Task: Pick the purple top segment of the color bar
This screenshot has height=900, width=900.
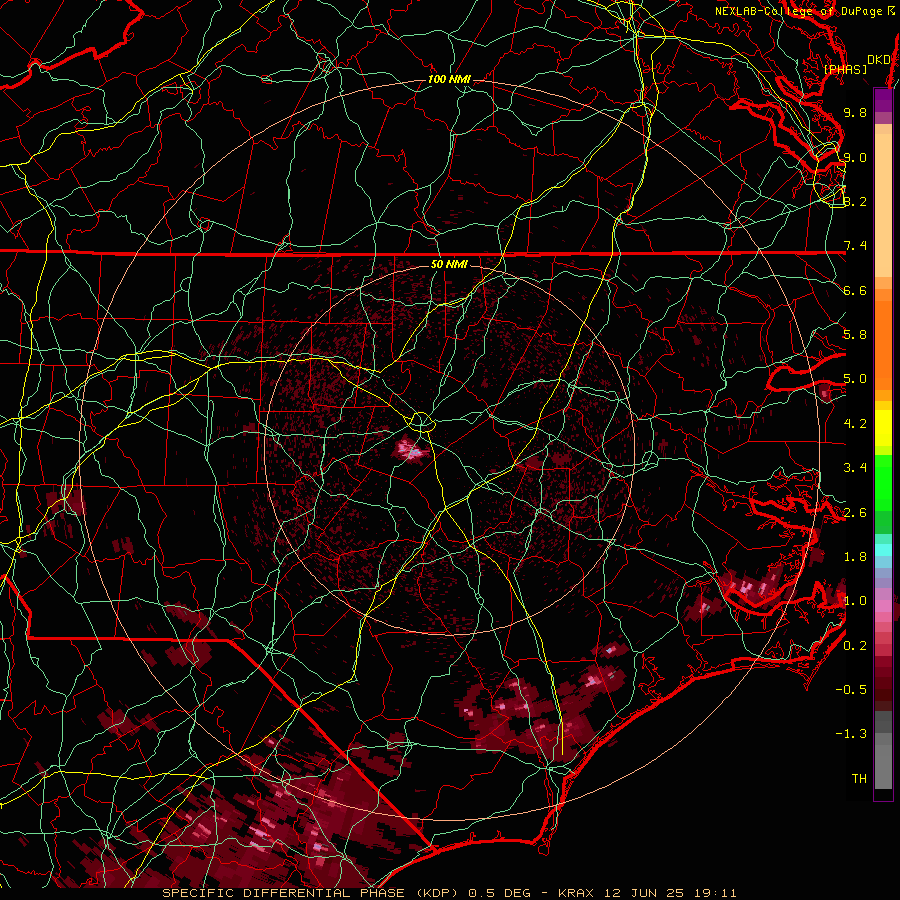Action: click(x=883, y=100)
